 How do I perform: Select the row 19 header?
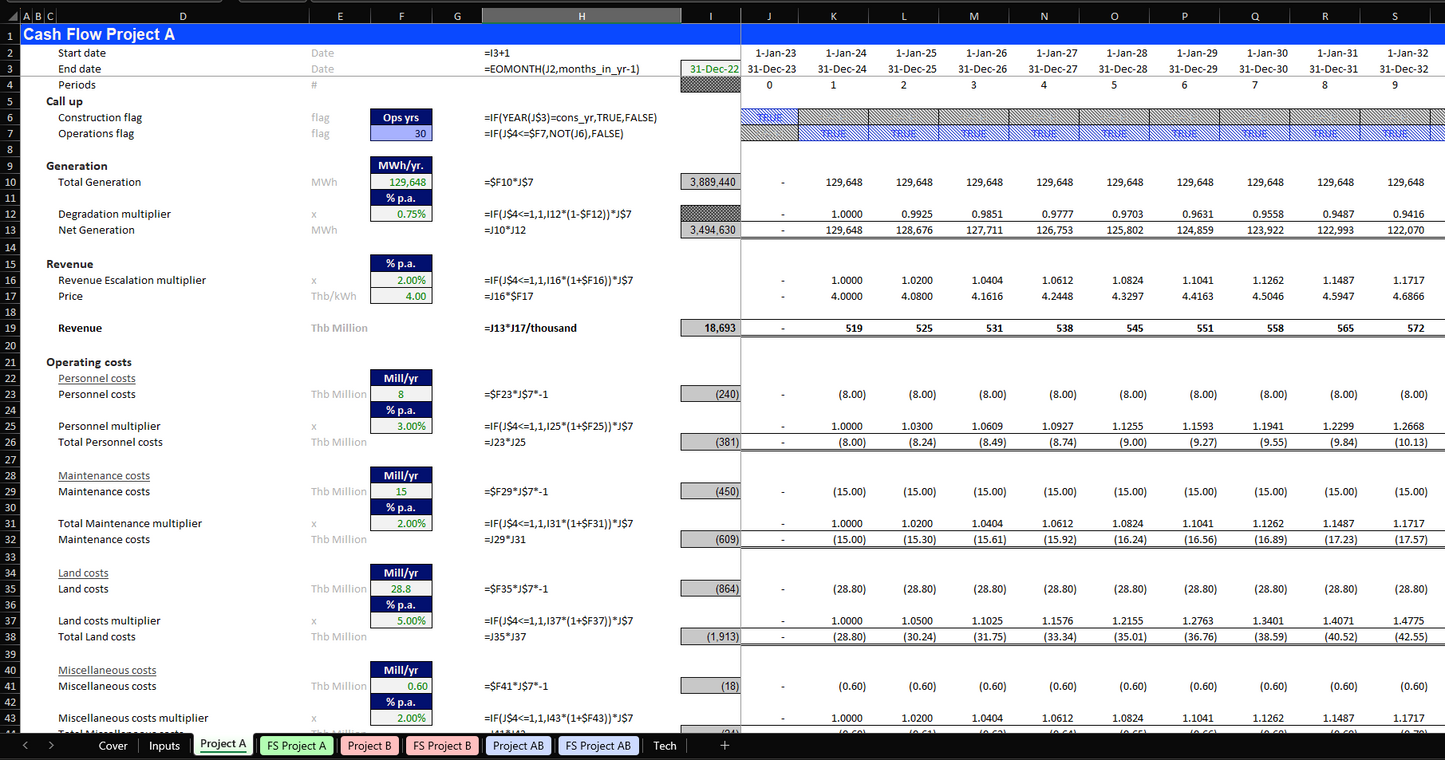pyautogui.click(x=9, y=328)
